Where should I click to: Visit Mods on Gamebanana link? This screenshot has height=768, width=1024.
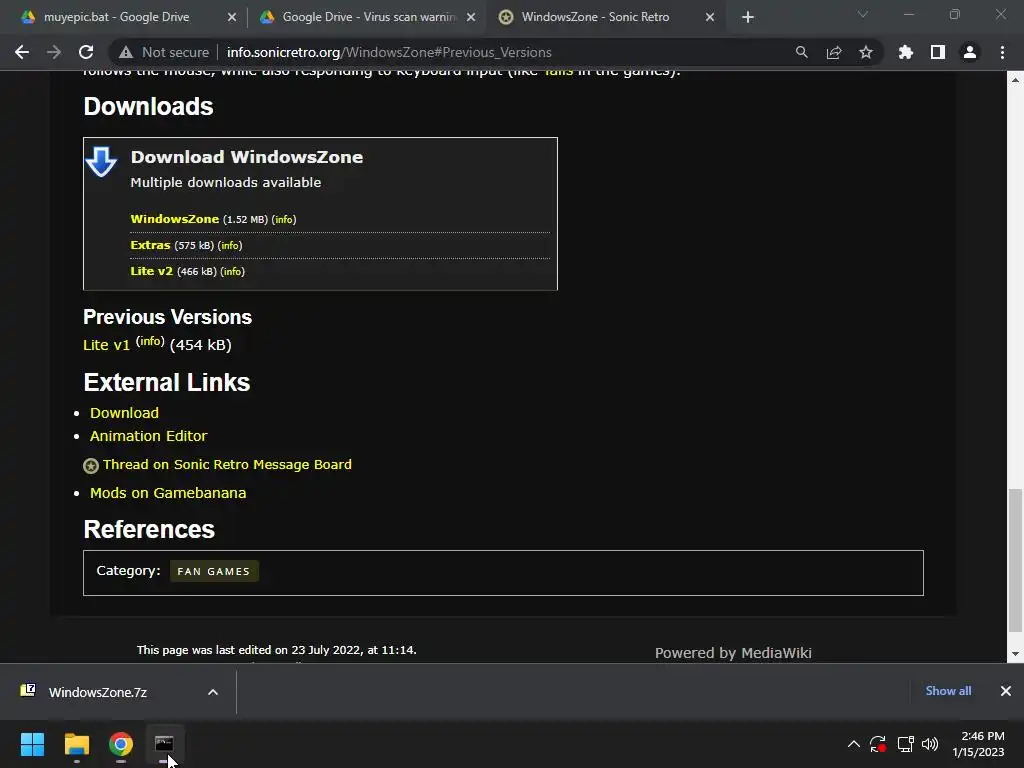(168, 493)
